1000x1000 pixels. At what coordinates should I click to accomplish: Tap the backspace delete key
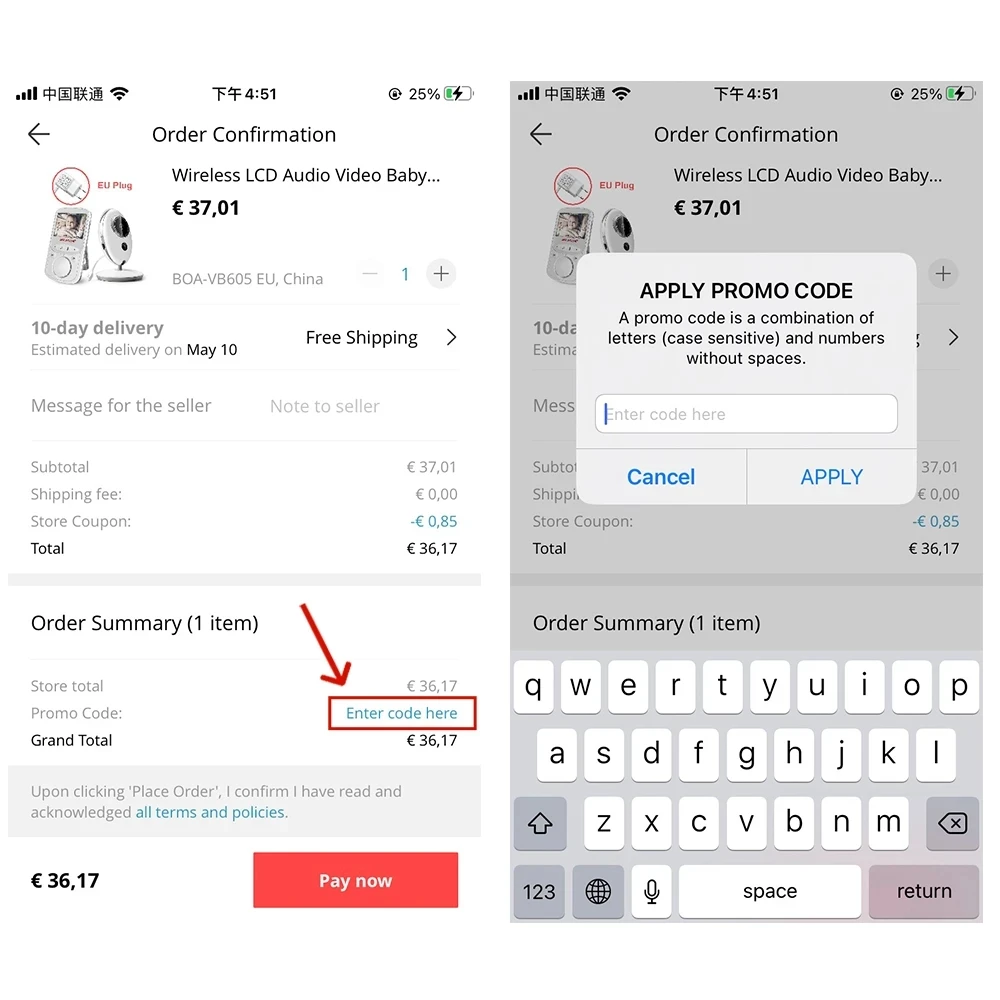[953, 823]
